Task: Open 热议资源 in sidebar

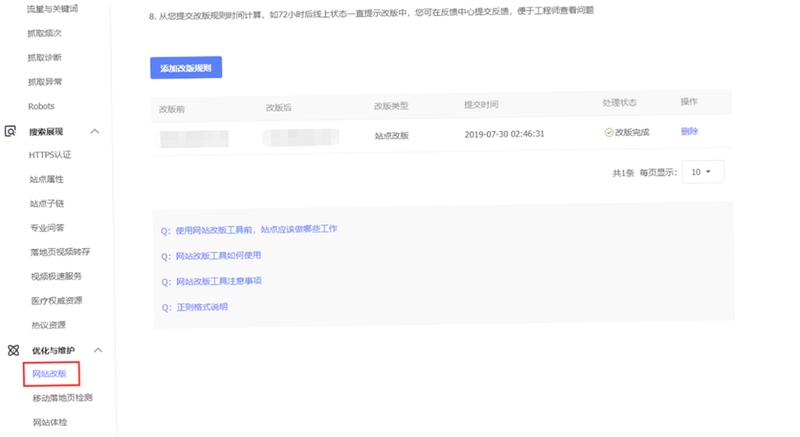Action: 48,325
